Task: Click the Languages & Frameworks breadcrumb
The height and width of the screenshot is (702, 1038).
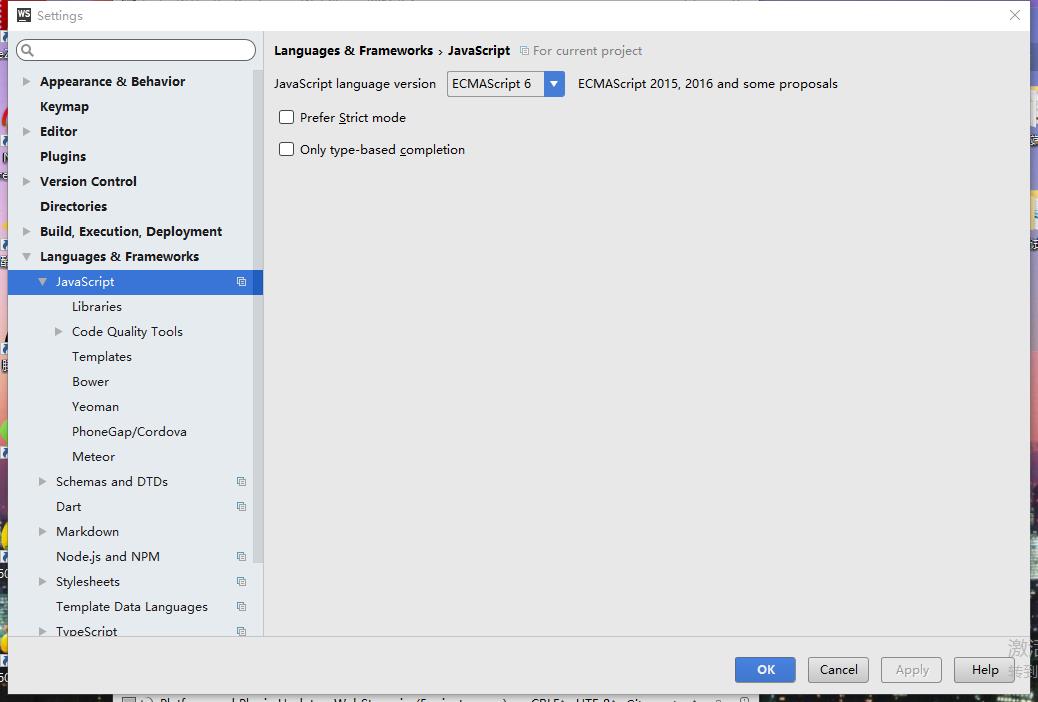Action: pos(354,51)
